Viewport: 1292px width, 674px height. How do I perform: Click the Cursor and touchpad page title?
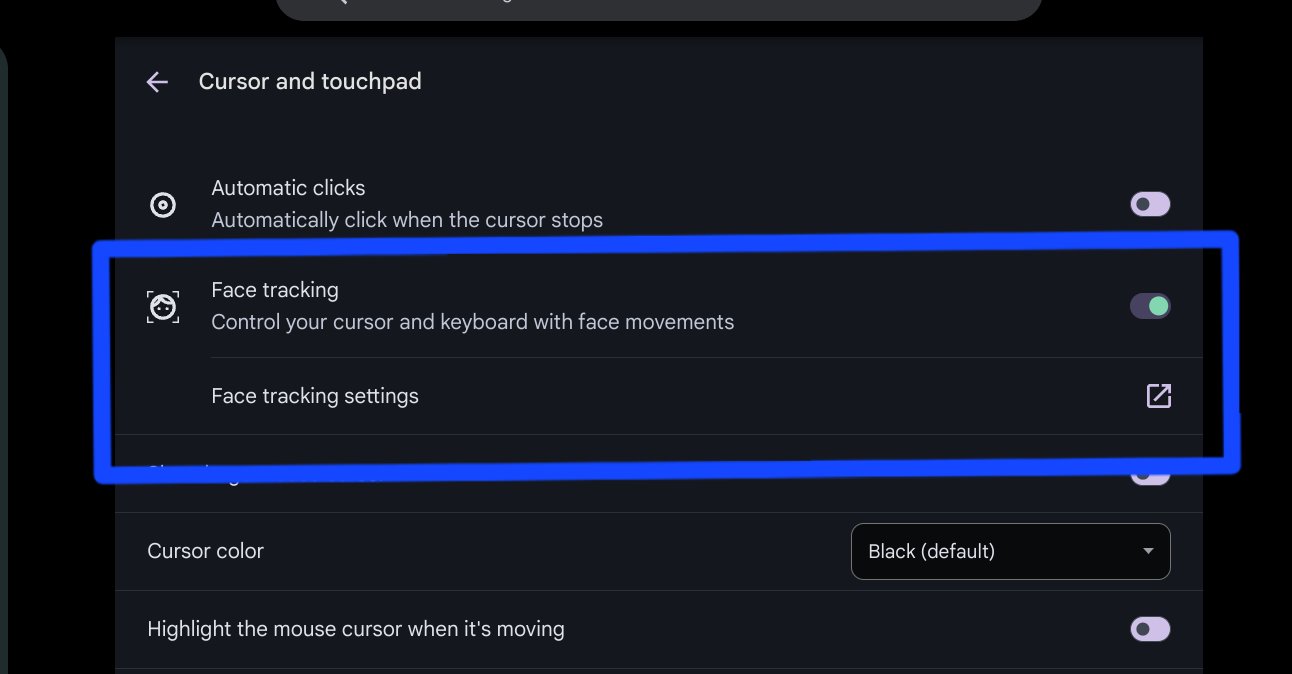coord(310,82)
